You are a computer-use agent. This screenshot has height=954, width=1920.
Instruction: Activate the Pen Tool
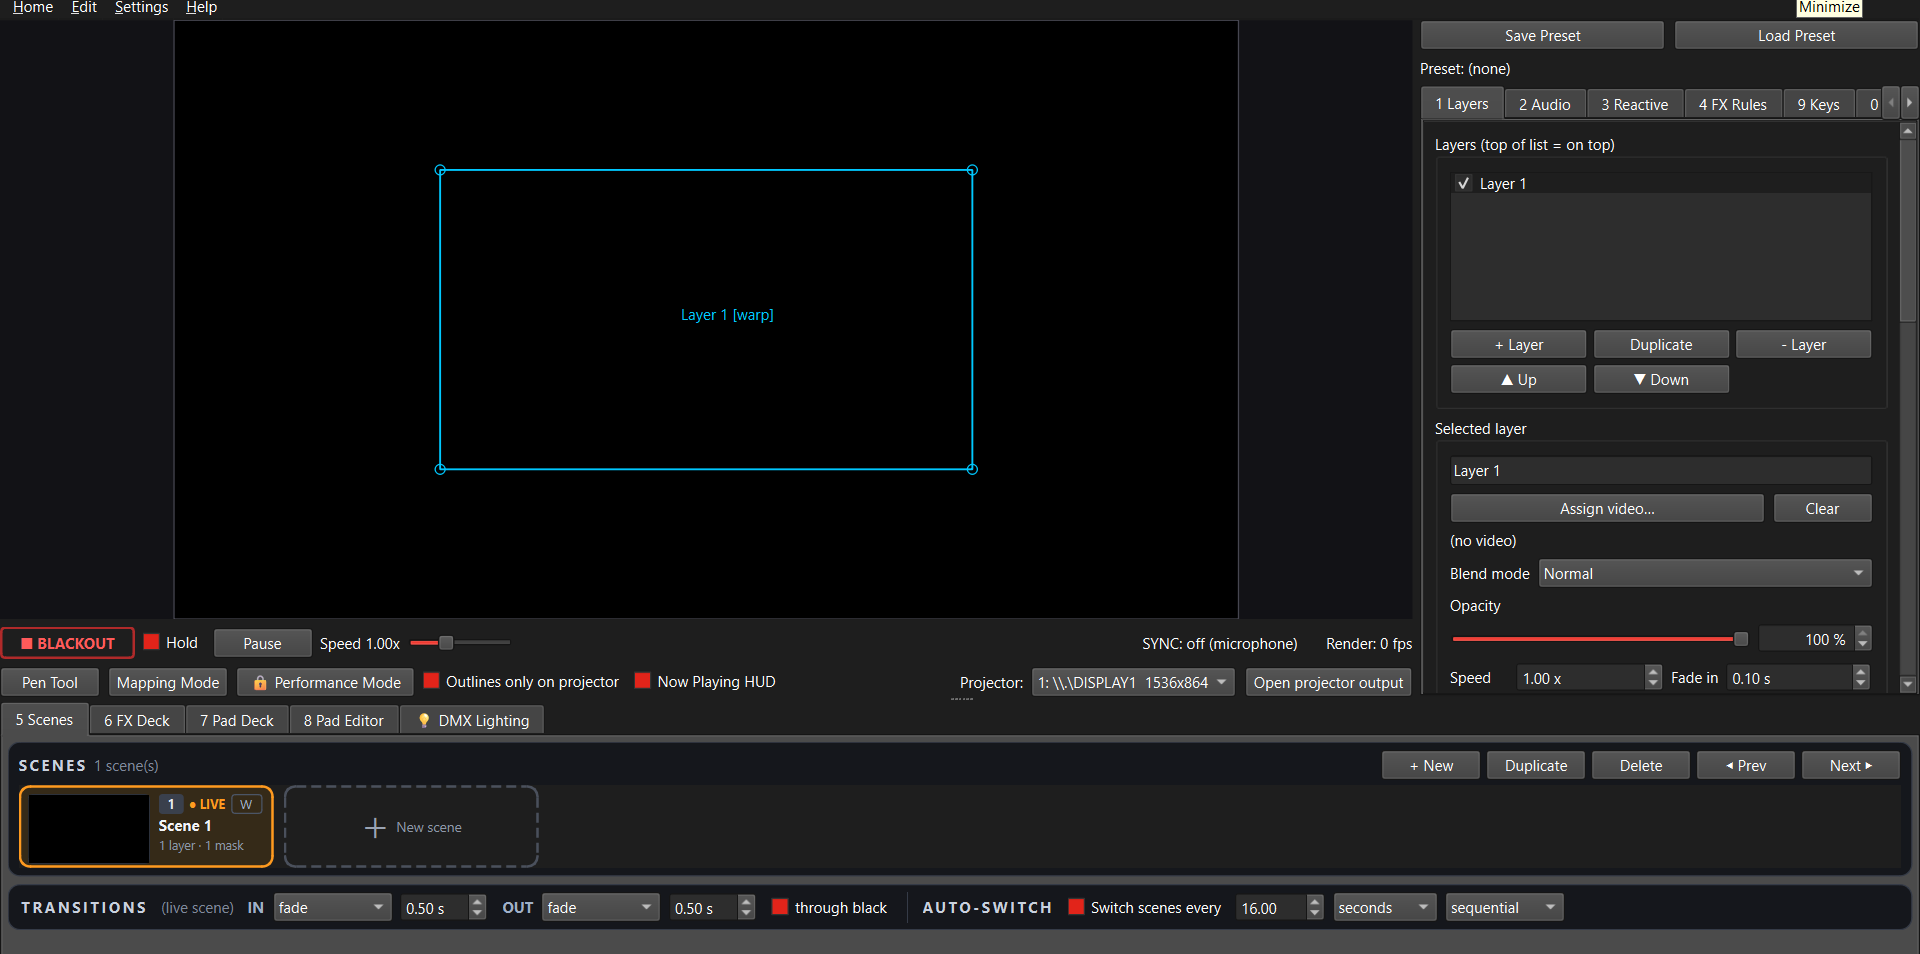[50, 683]
